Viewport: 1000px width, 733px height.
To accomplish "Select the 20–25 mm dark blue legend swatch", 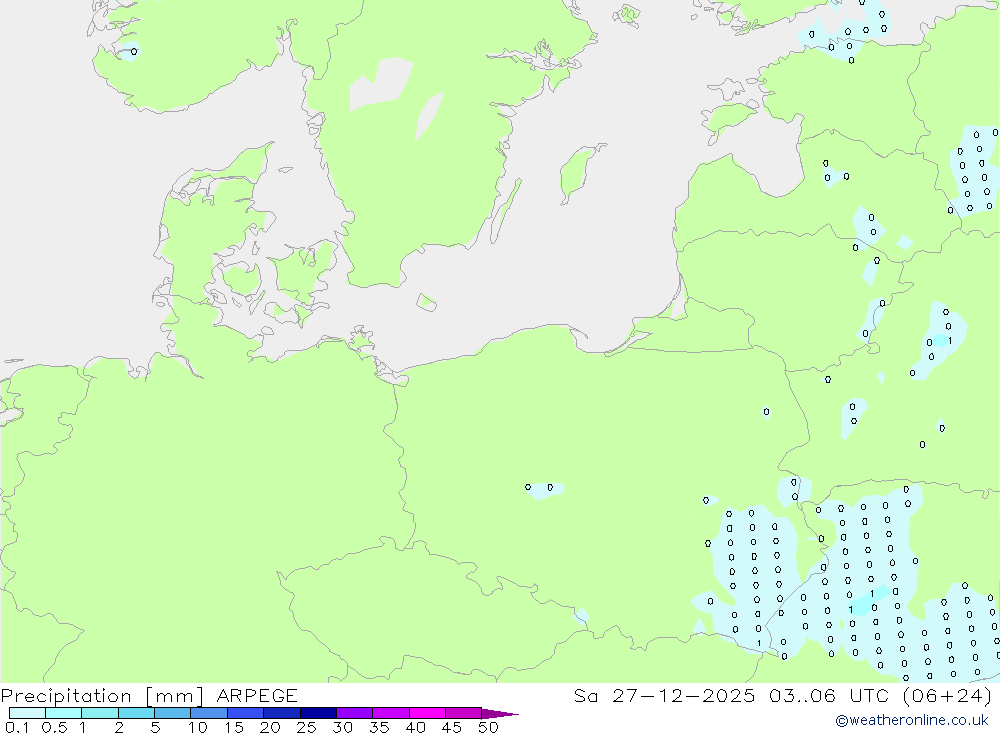I will point(281,713).
